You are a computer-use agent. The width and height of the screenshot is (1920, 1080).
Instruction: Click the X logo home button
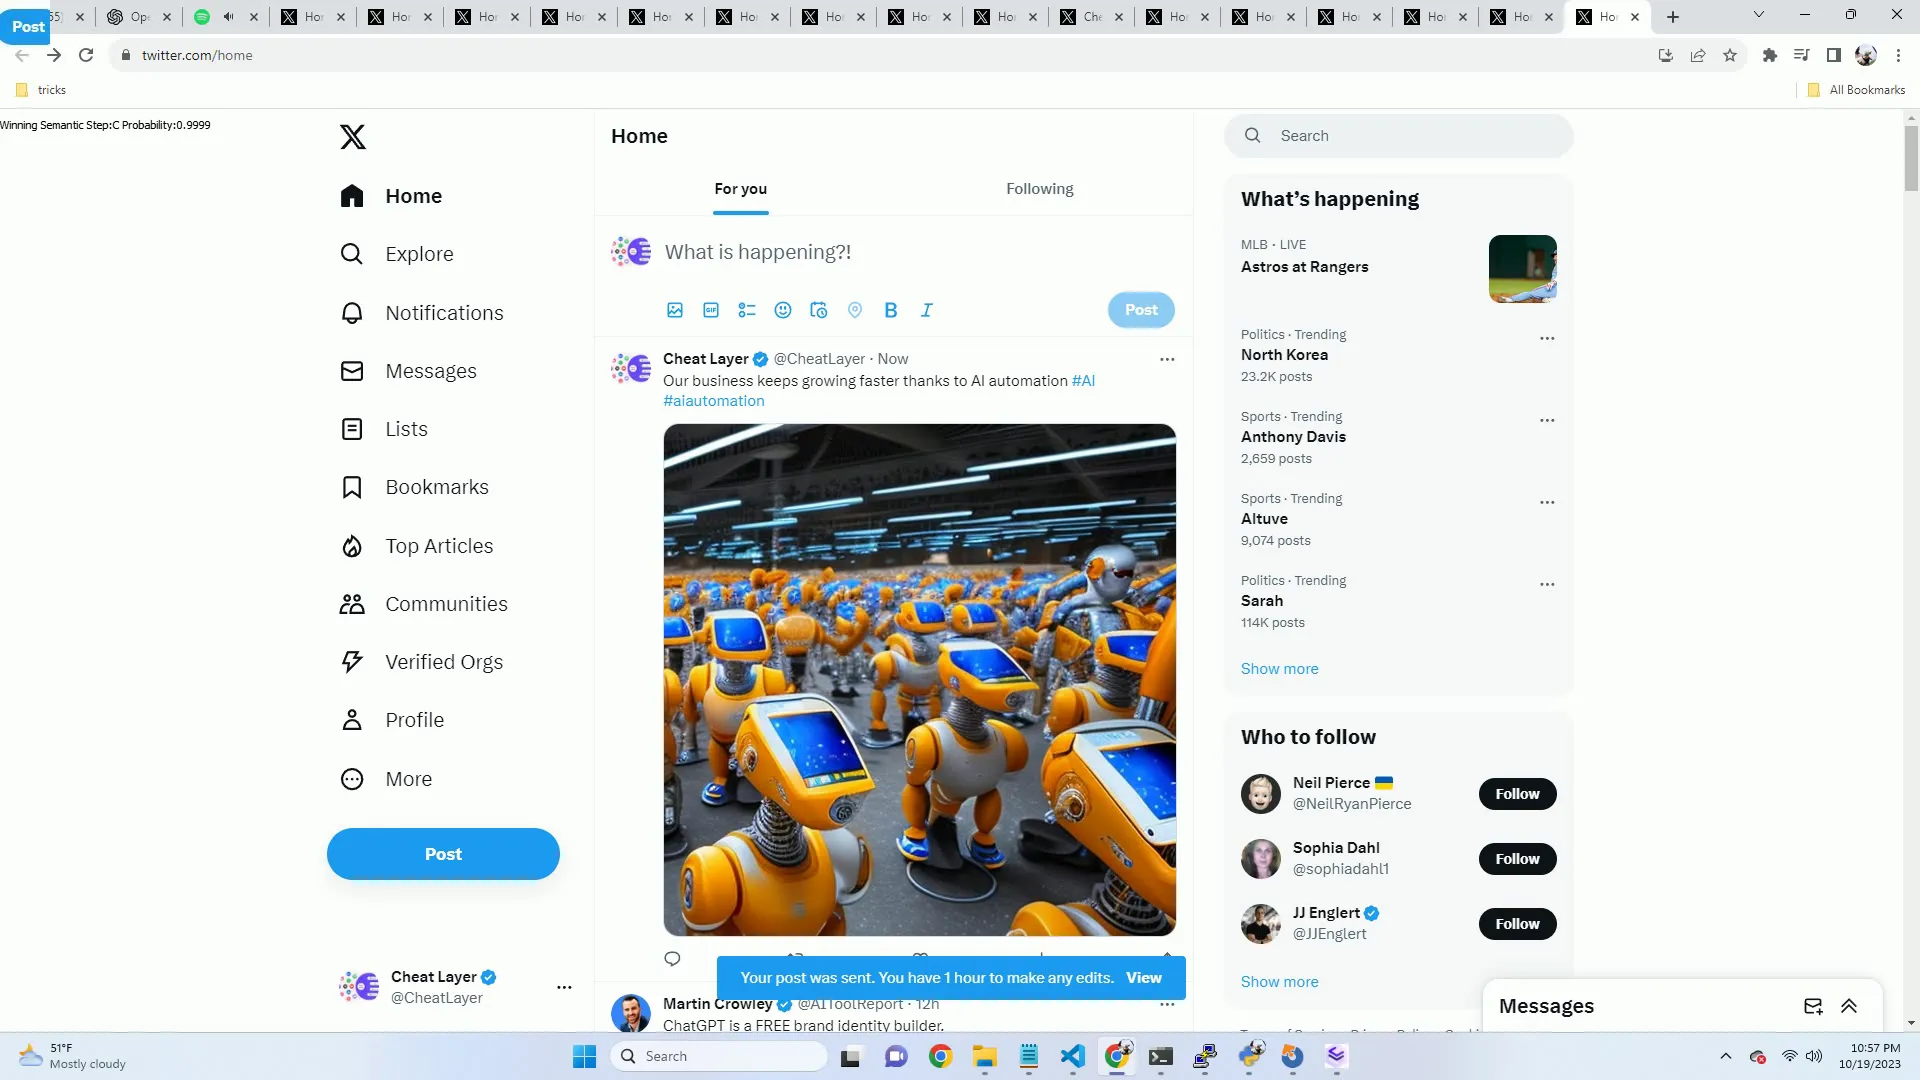pyautogui.click(x=352, y=136)
